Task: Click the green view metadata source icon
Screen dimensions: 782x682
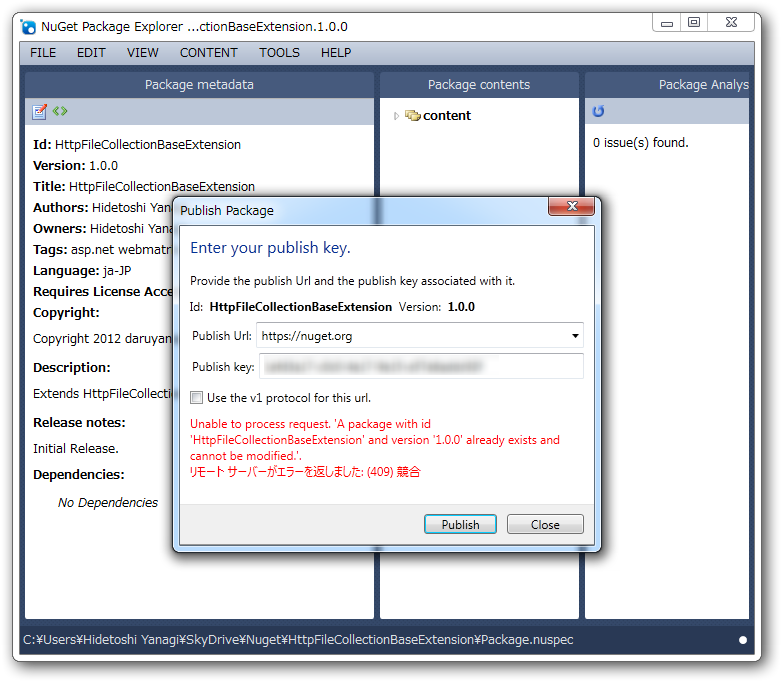Action: (60, 111)
